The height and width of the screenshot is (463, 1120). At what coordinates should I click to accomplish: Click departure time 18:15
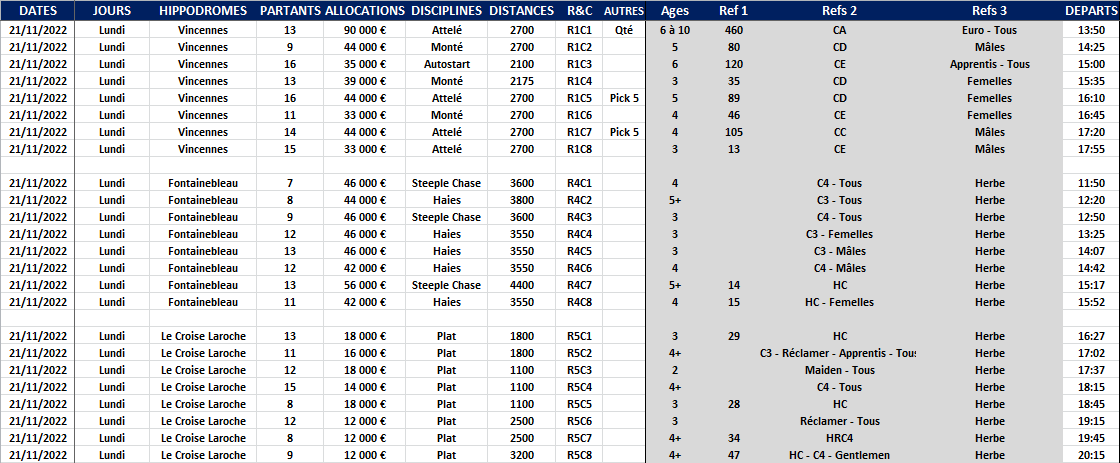point(1091,387)
